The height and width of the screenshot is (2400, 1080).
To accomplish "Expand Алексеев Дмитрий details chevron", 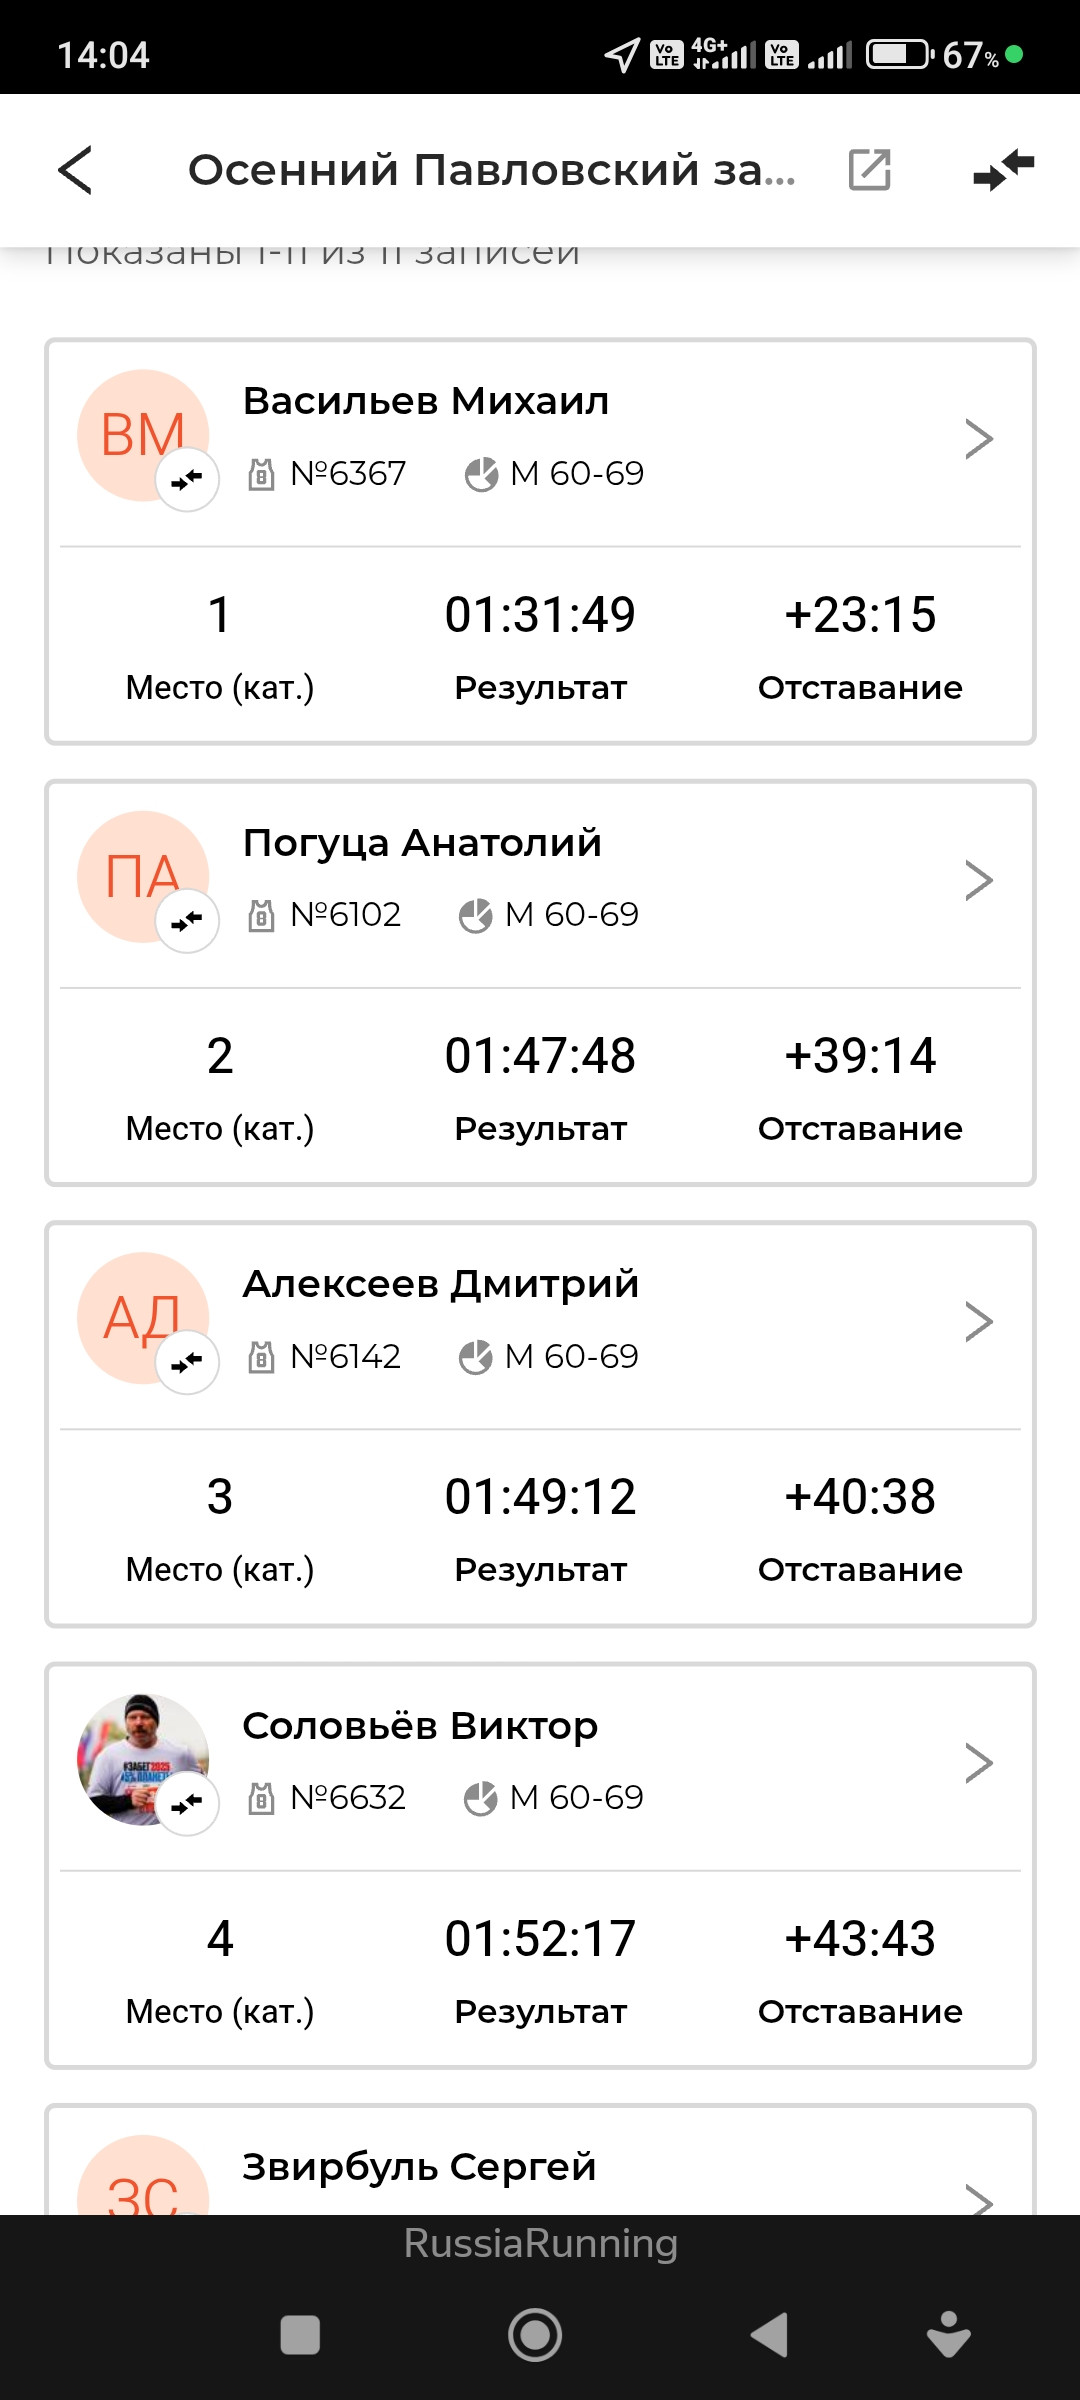I will pyautogui.click(x=978, y=1321).
